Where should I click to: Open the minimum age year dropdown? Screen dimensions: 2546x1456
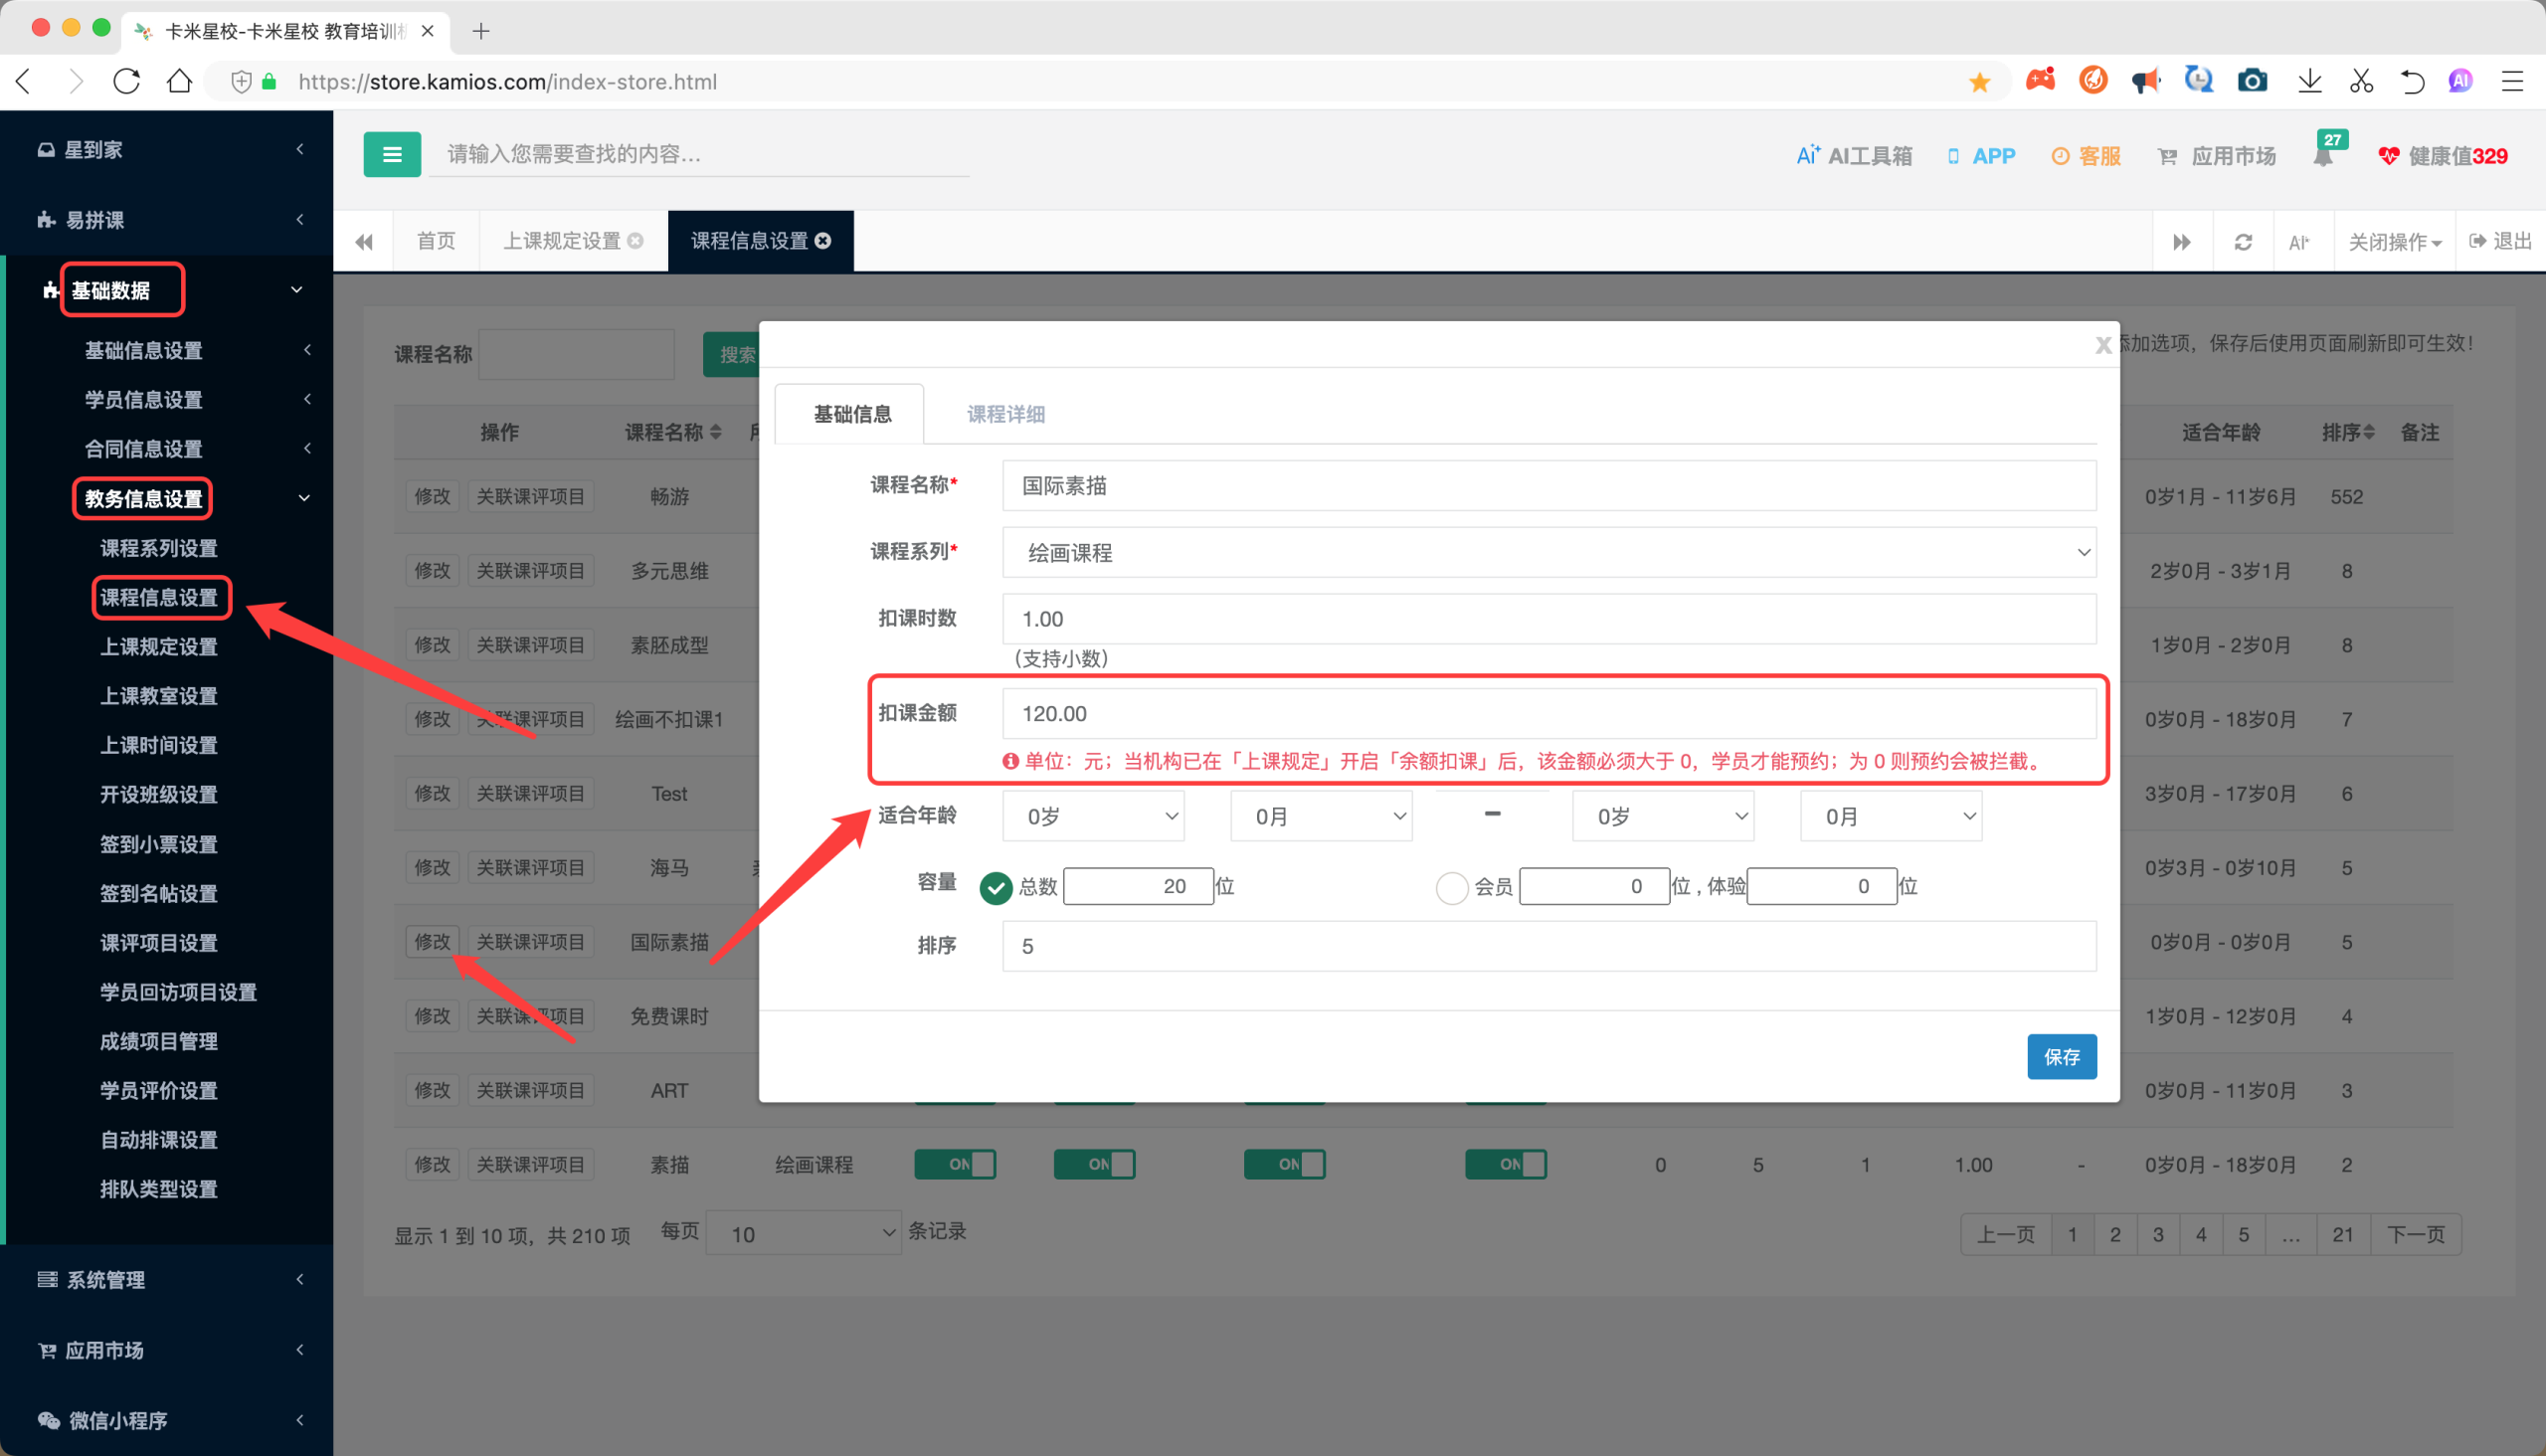click(1093, 816)
